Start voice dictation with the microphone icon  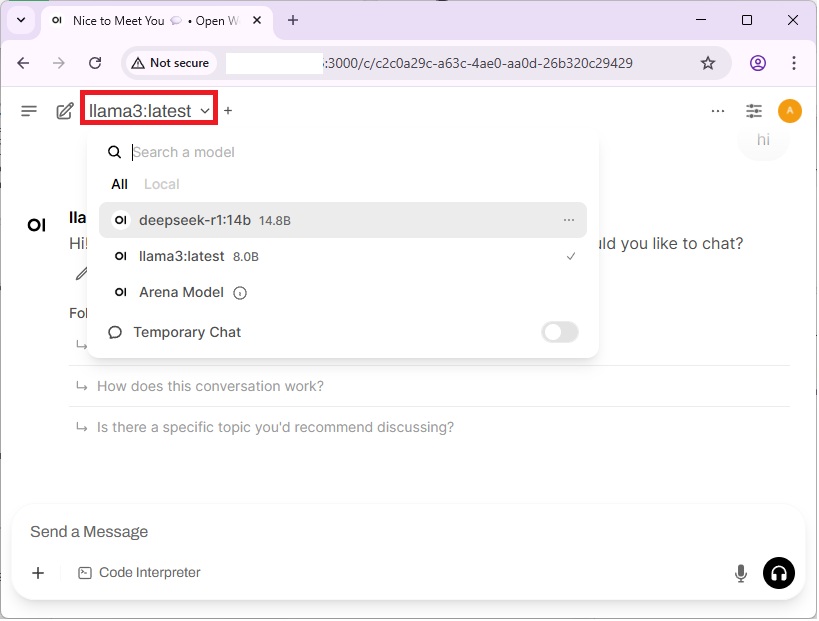click(740, 573)
